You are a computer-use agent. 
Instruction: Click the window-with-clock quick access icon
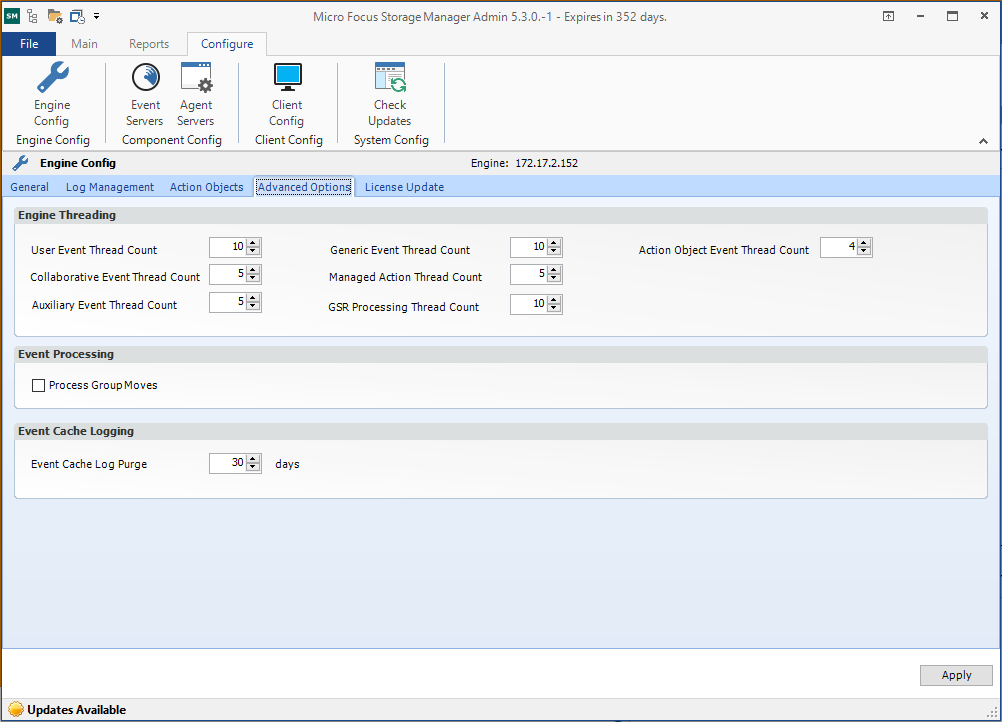point(77,17)
